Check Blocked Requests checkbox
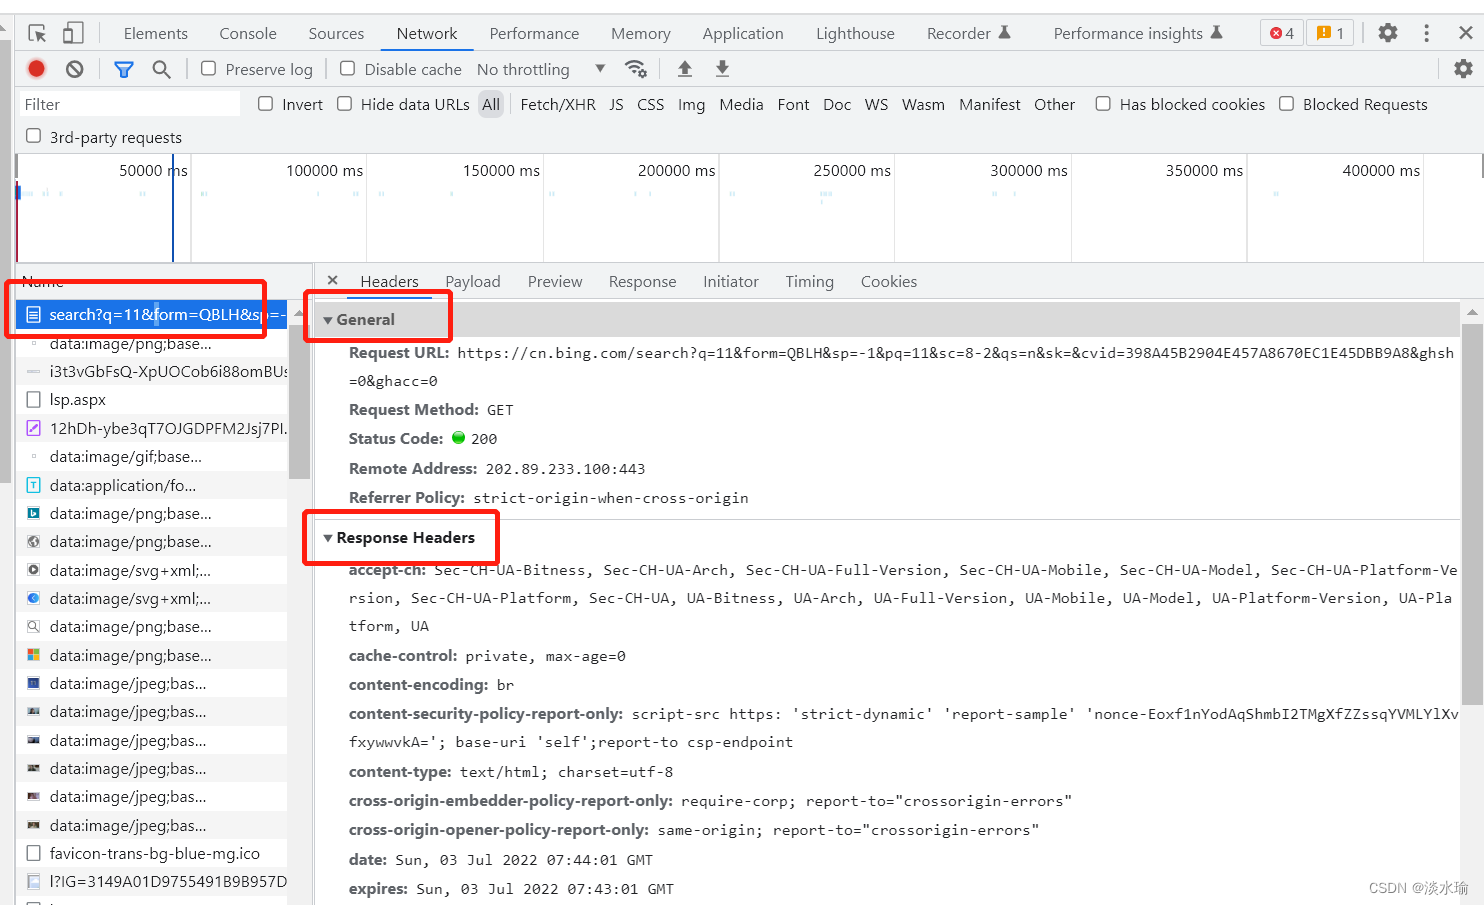Screen dimensions: 1484x905 pyautogui.click(x=1287, y=104)
